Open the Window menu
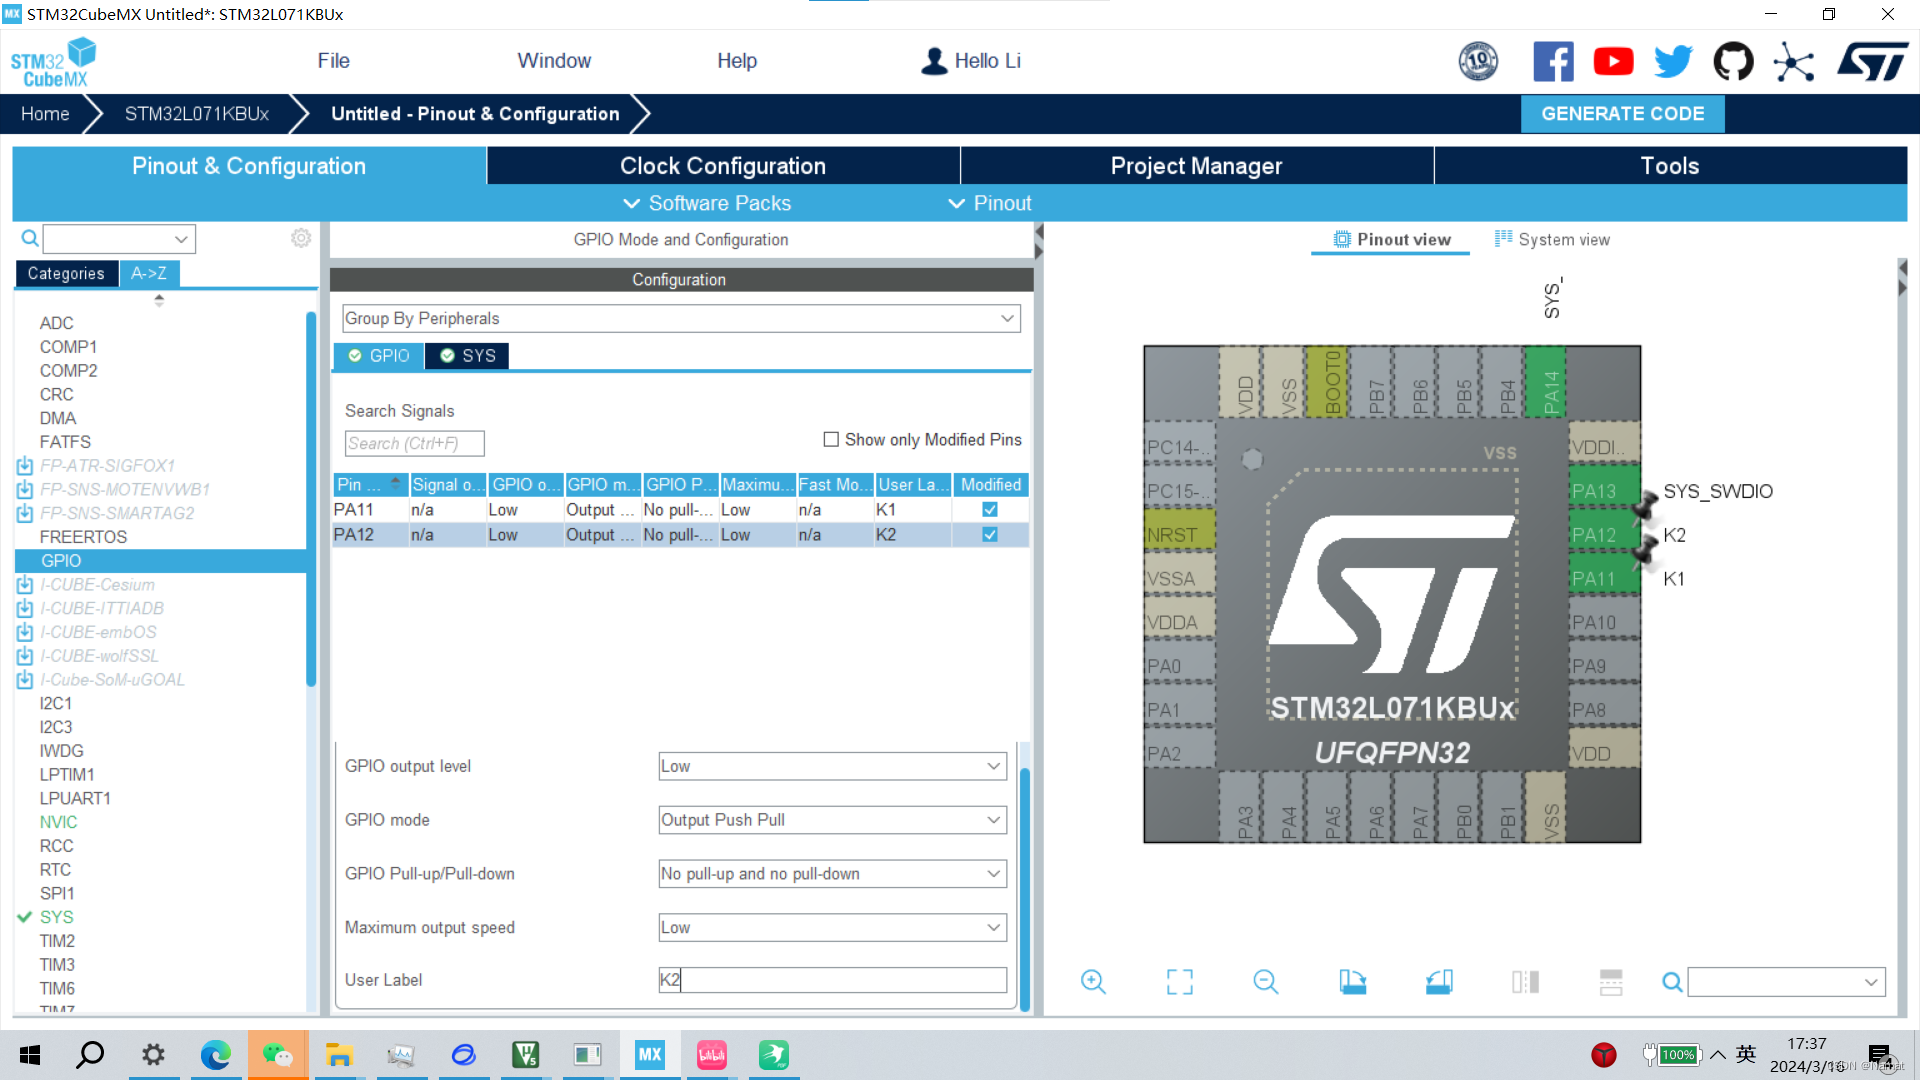The width and height of the screenshot is (1920, 1080). coord(554,61)
